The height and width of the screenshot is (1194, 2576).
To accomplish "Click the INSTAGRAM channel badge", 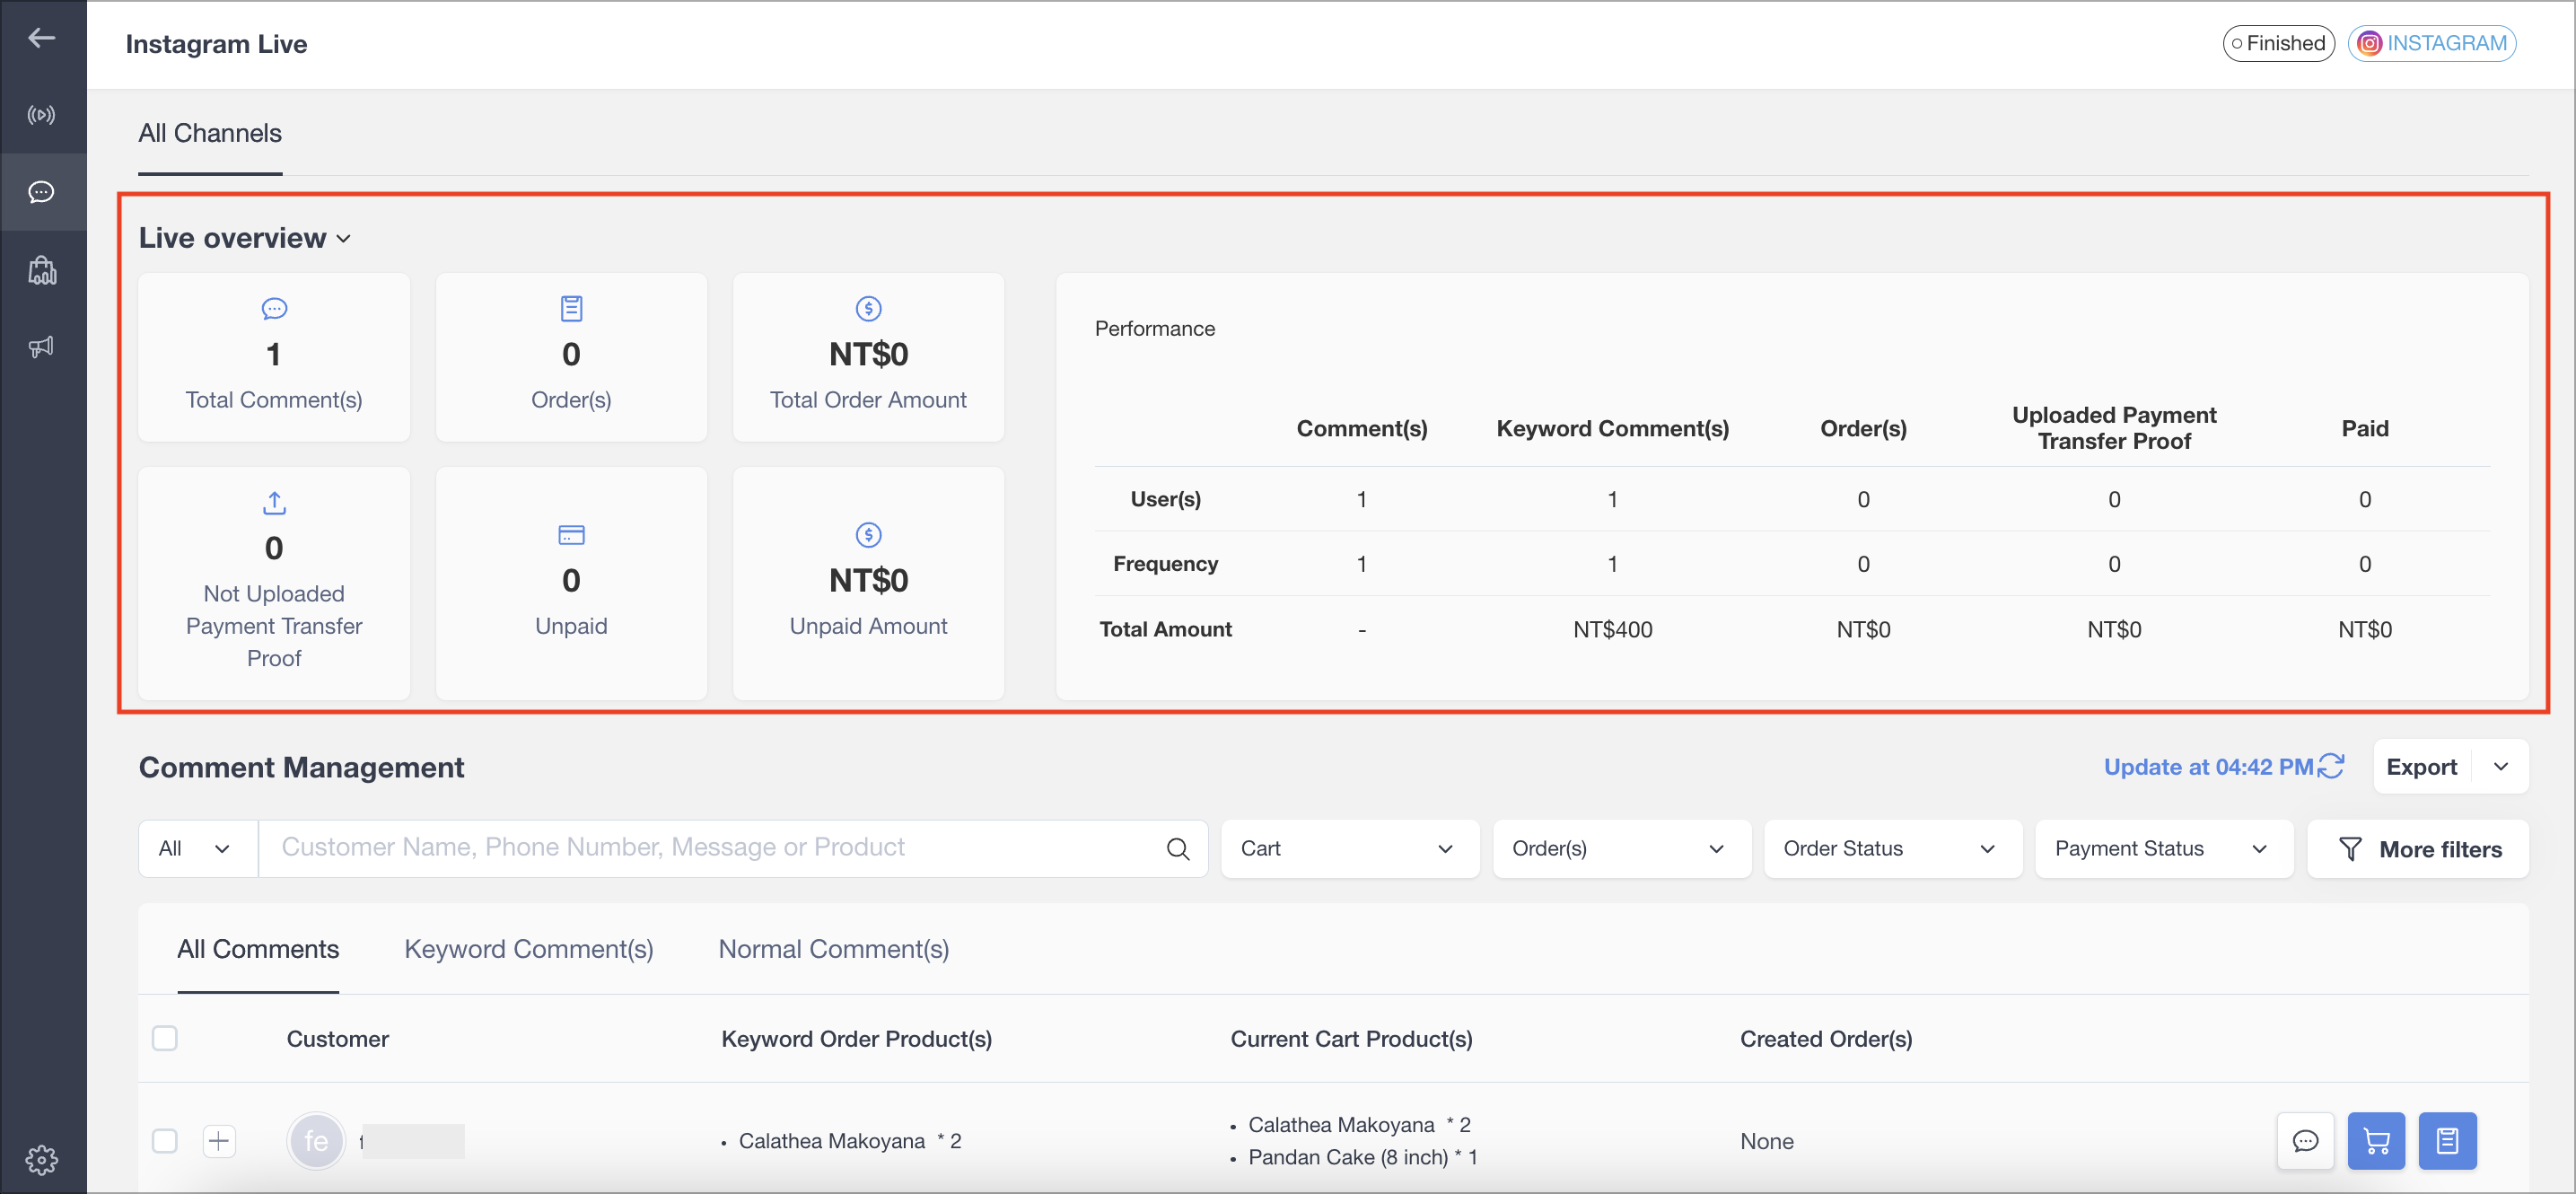I will (x=2431, y=43).
